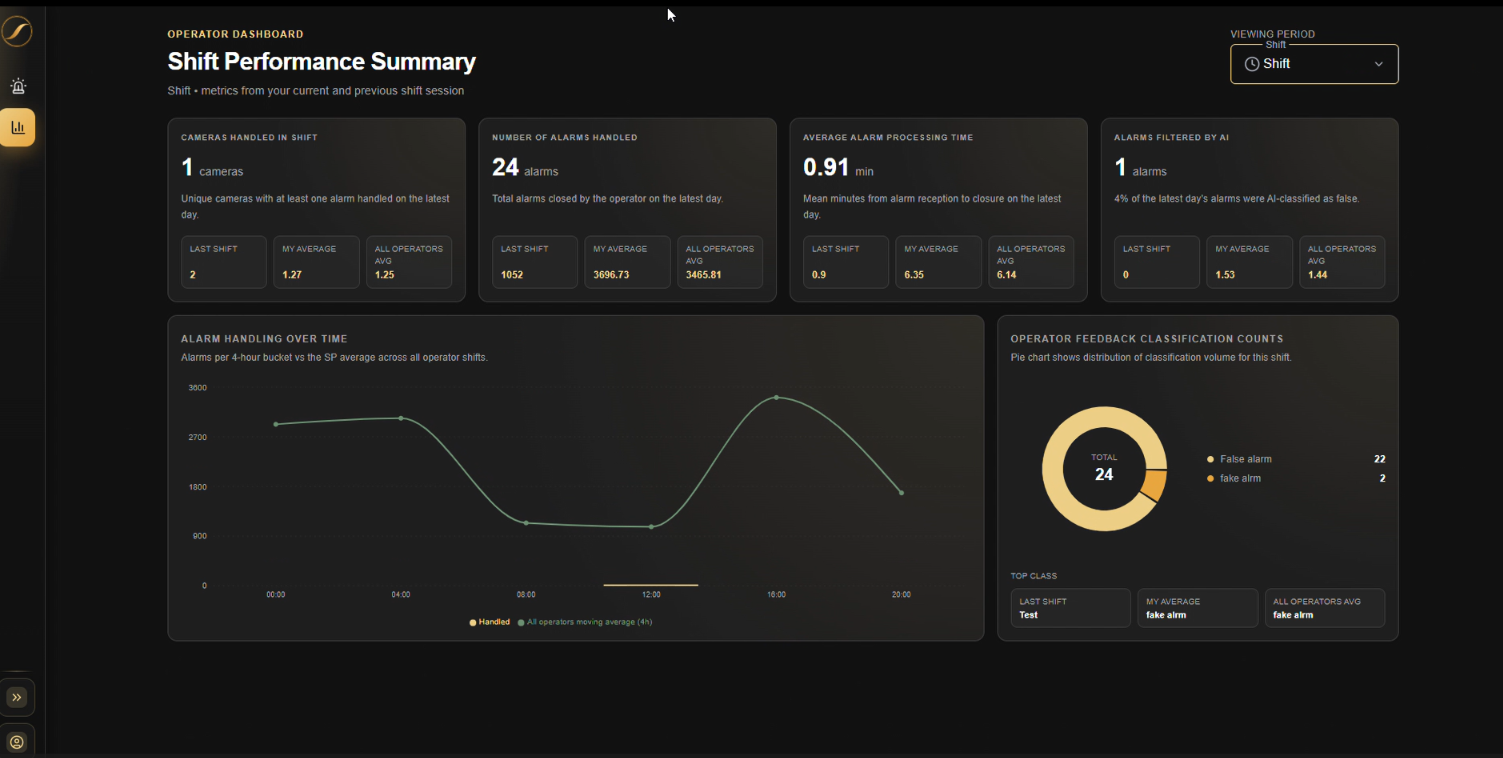Toggle the All operators moving average legend

pyautogui.click(x=585, y=622)
